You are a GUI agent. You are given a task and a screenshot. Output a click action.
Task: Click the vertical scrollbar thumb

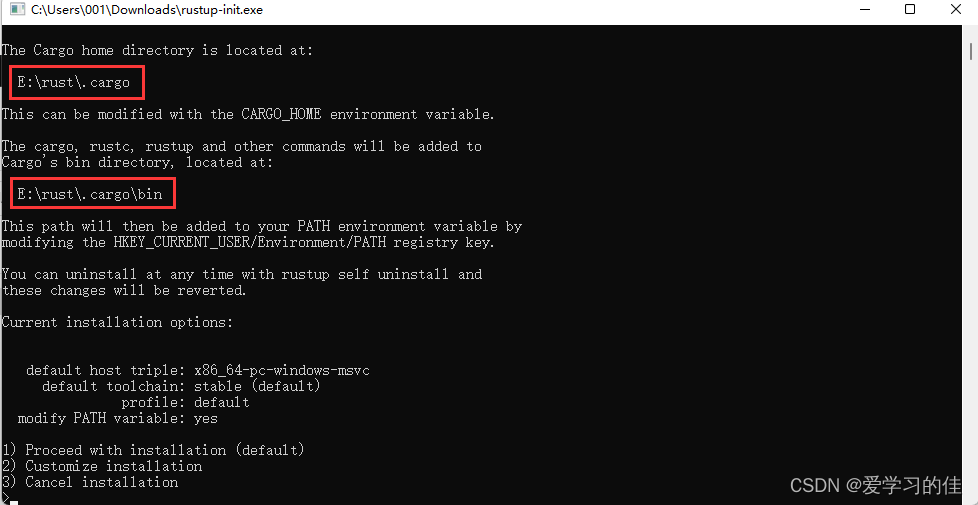click(x=972, y=50)
